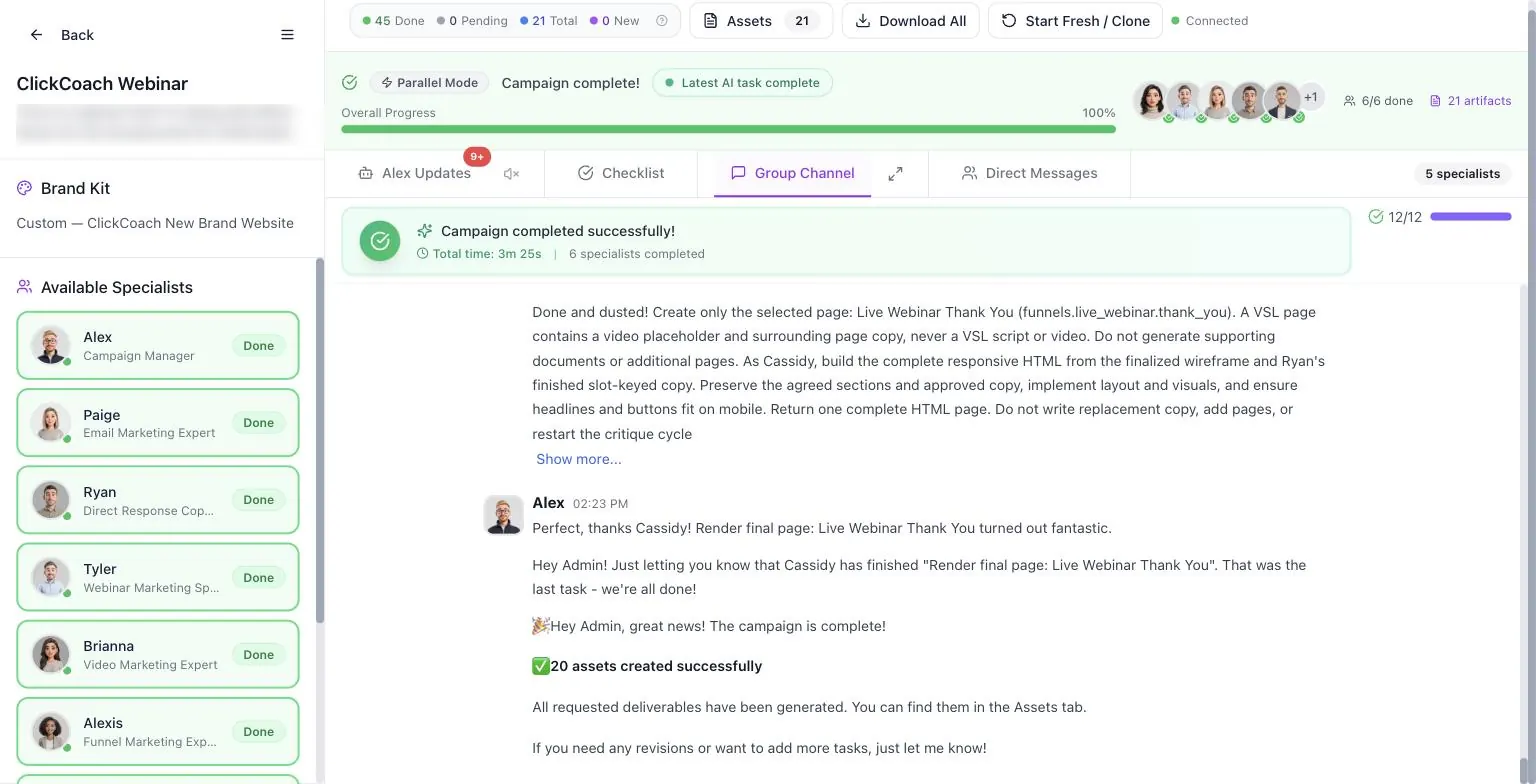This screenshot has height=784, width=1536.
Task: Click the Back label in sidebar
Action: [x=77, y=35]
